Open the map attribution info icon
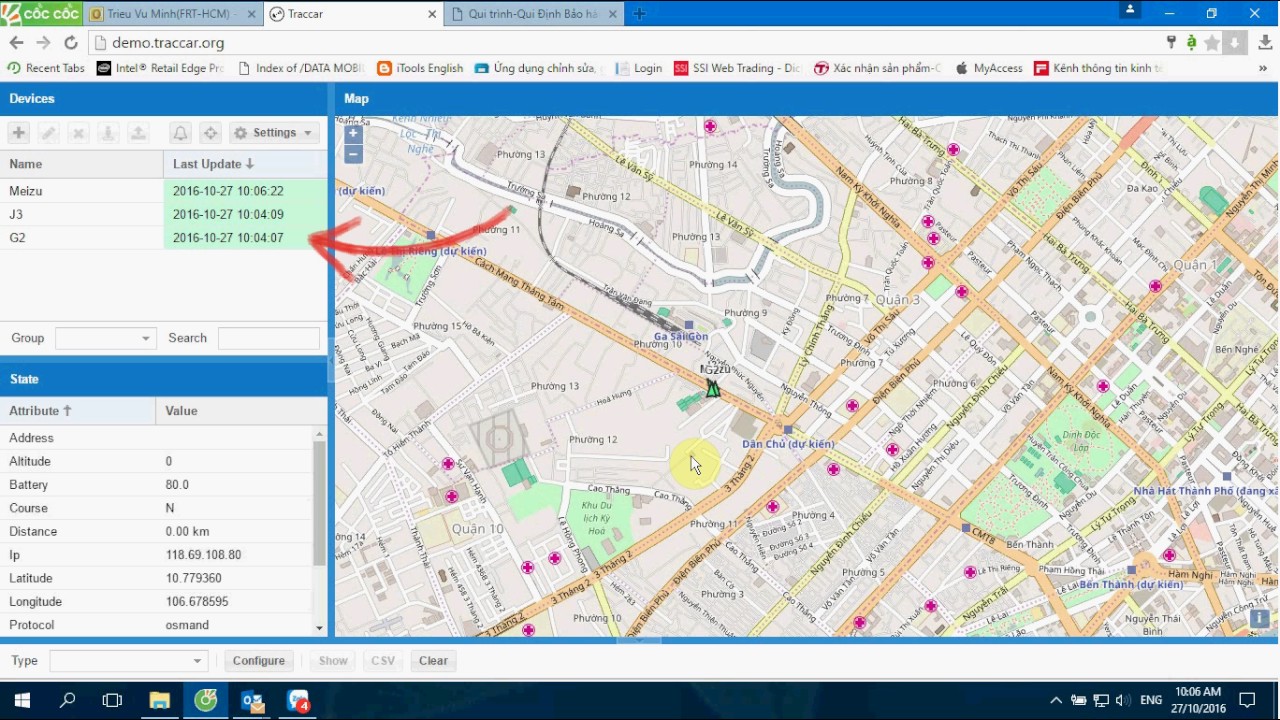The height and width of the screenshot is (720, 1280). point(1259,619)
